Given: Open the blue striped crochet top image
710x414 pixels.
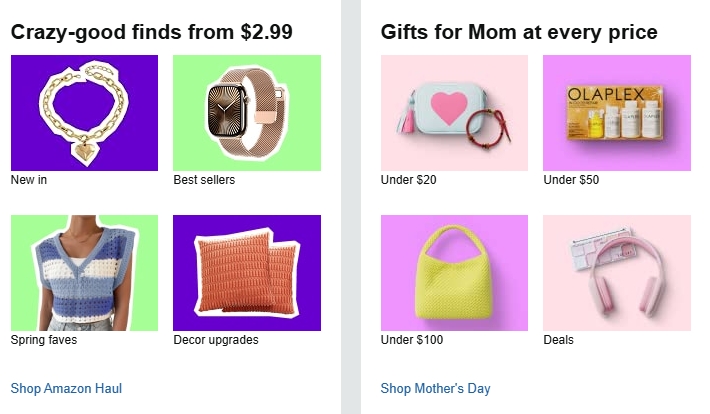Looking at the screenshot, I should [84, 273].
